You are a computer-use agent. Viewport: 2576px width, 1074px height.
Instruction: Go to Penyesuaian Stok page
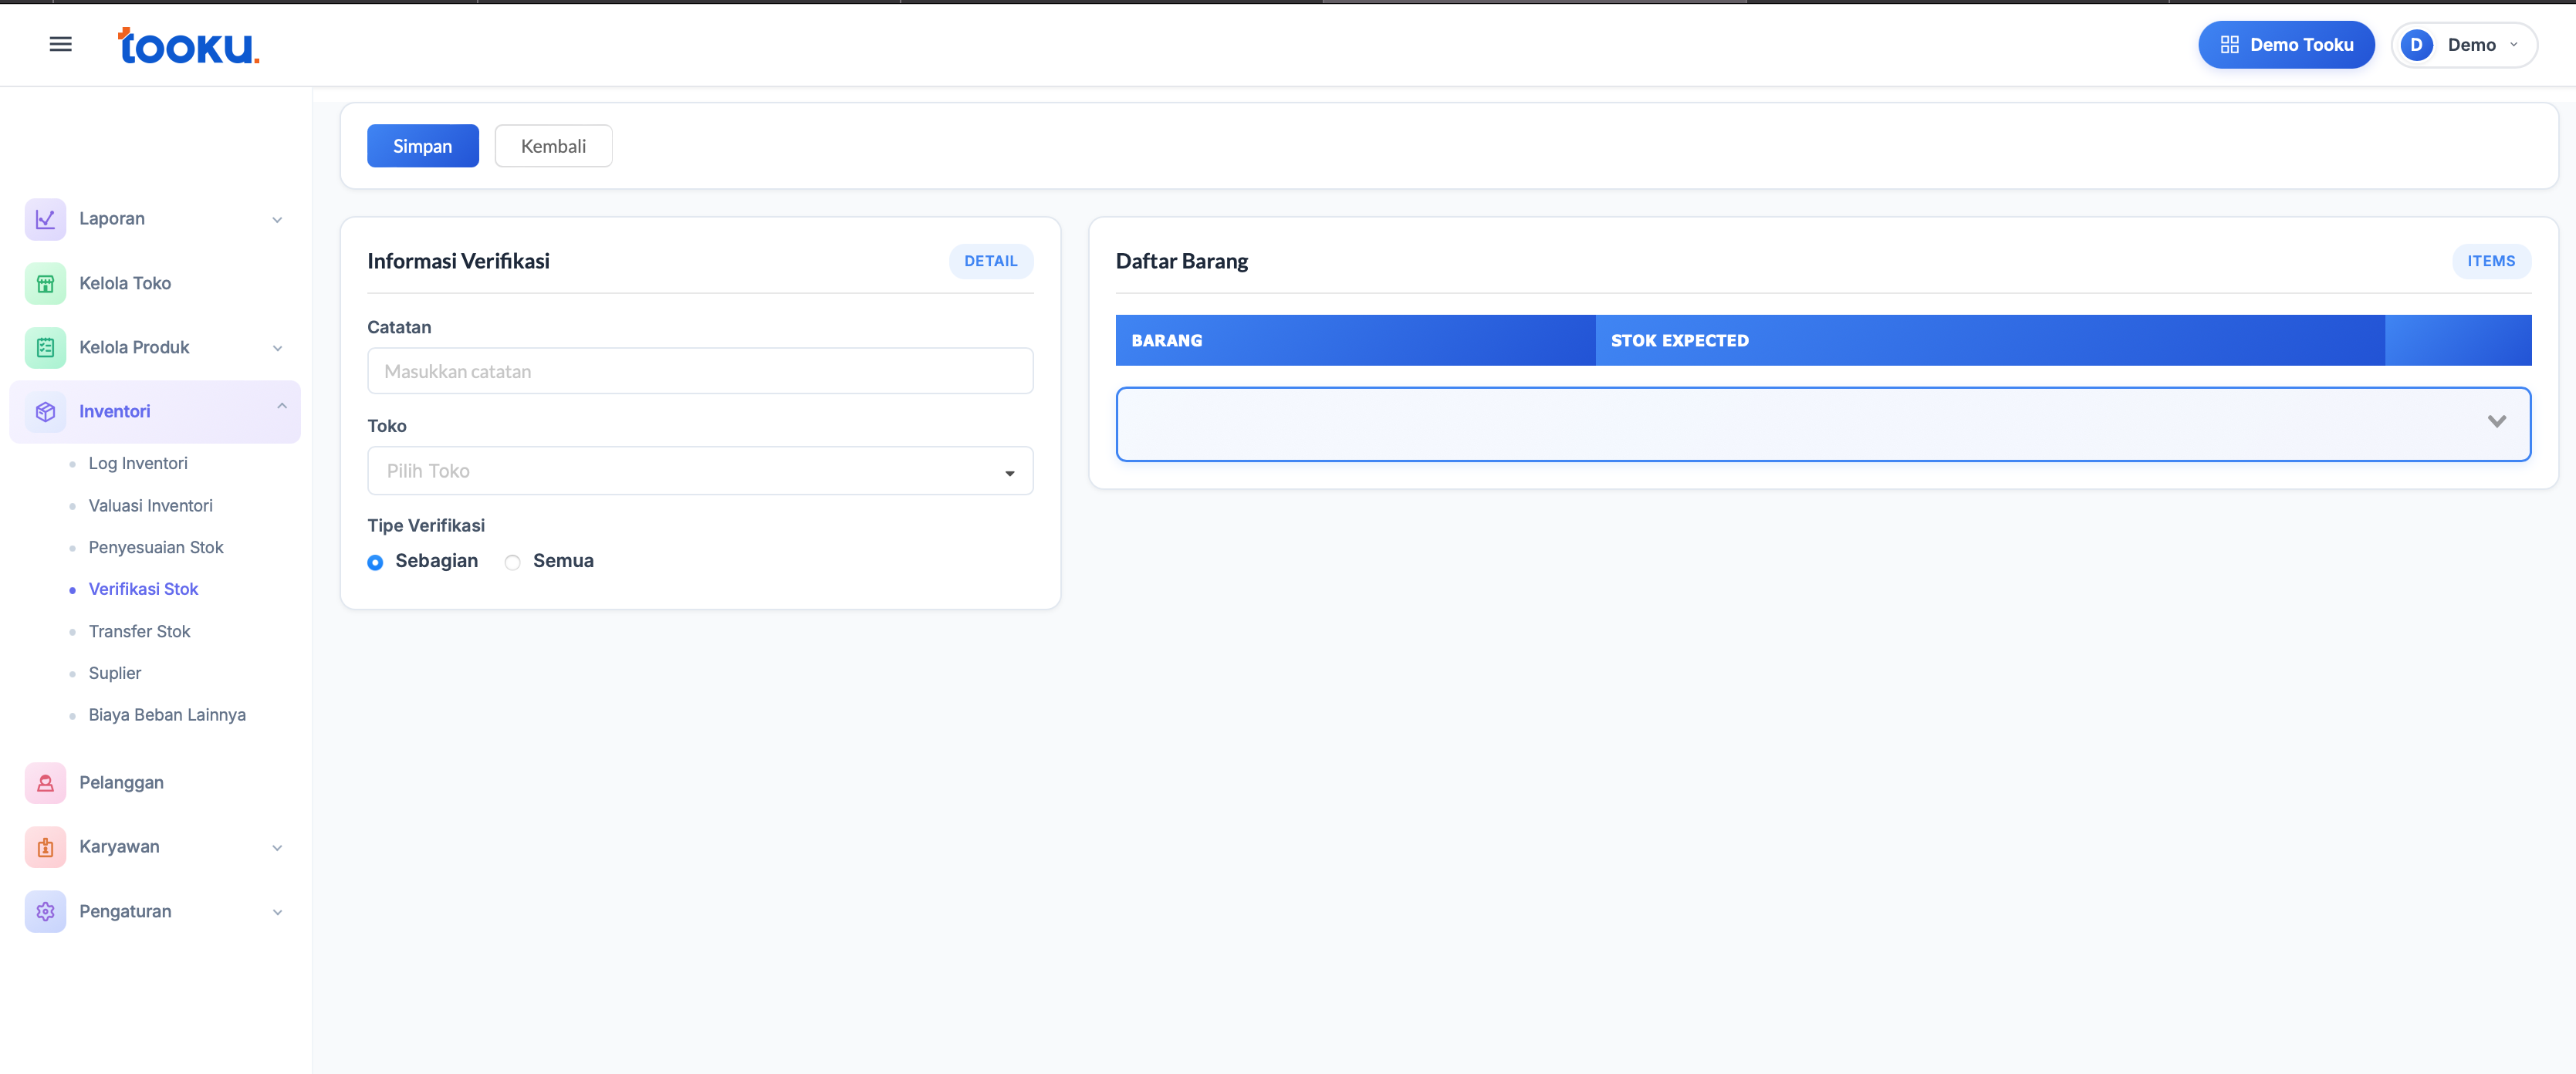156,547
